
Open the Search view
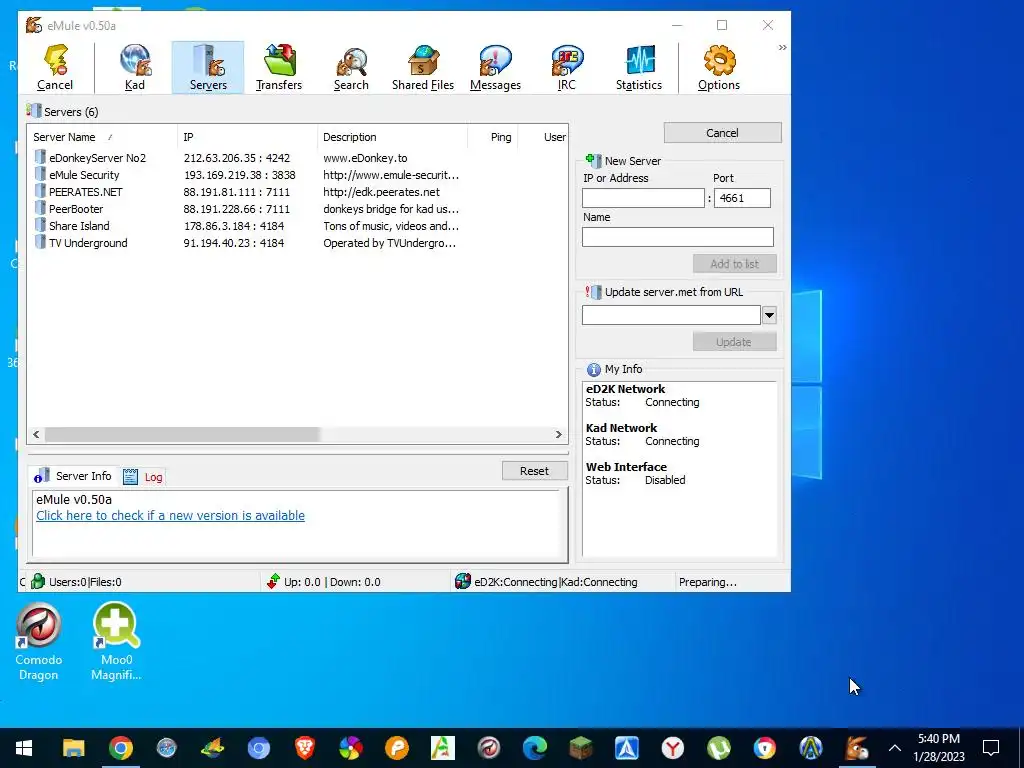pos(351,67)
